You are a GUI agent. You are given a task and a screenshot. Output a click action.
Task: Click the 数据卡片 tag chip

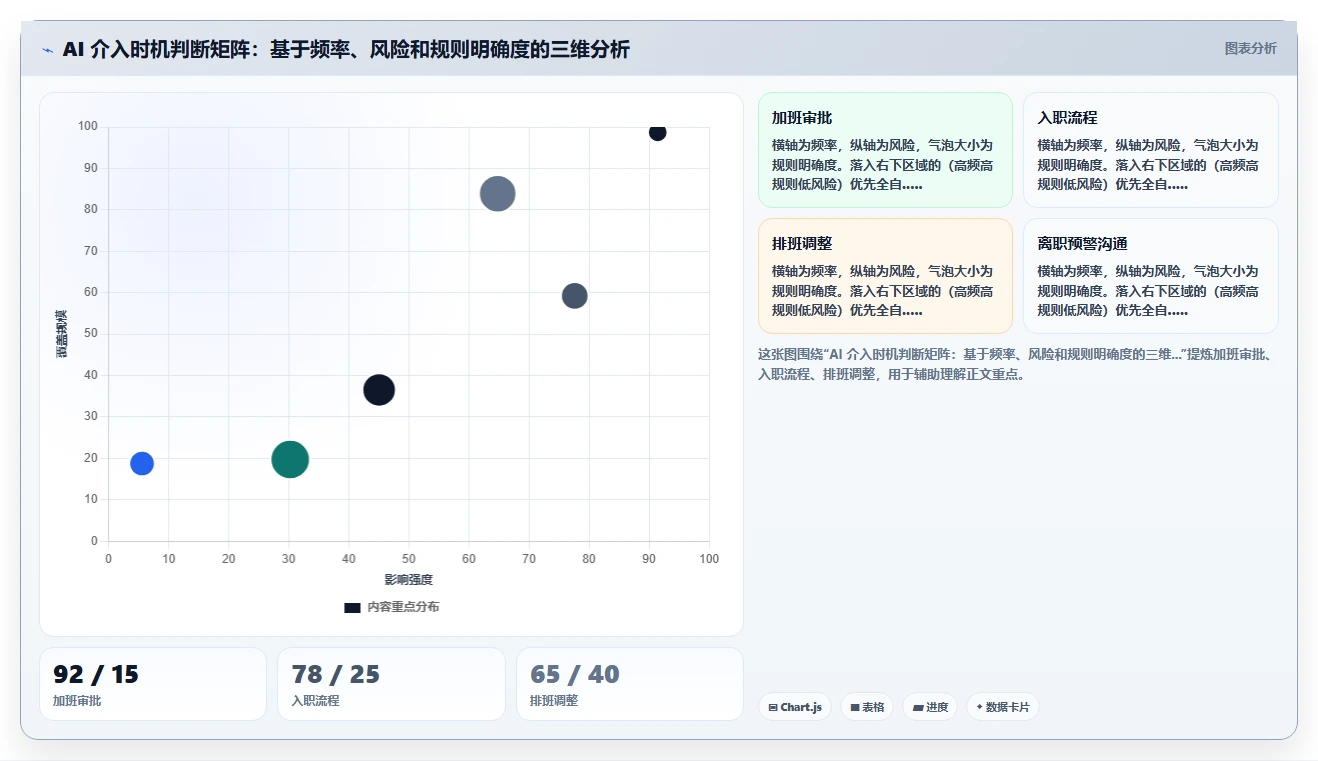[1002, 707]
